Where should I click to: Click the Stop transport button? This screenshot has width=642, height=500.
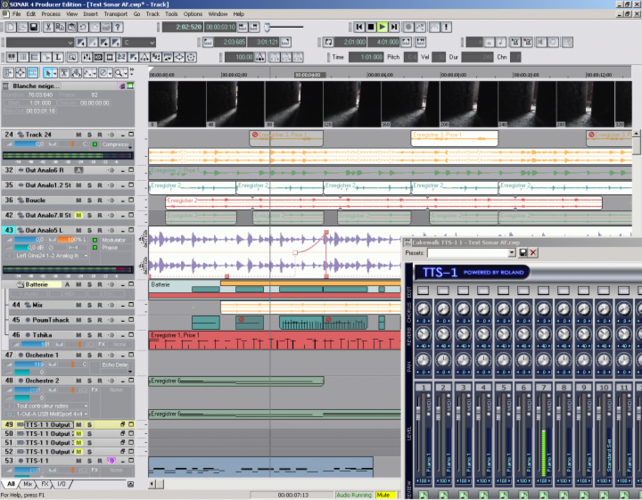click(x=371, y=27)
